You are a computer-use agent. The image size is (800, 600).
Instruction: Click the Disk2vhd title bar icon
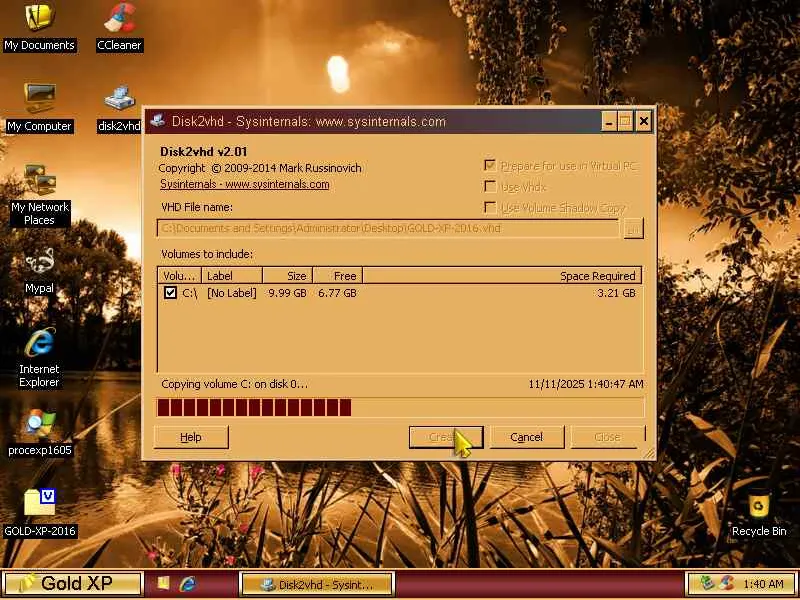(158, 121)
